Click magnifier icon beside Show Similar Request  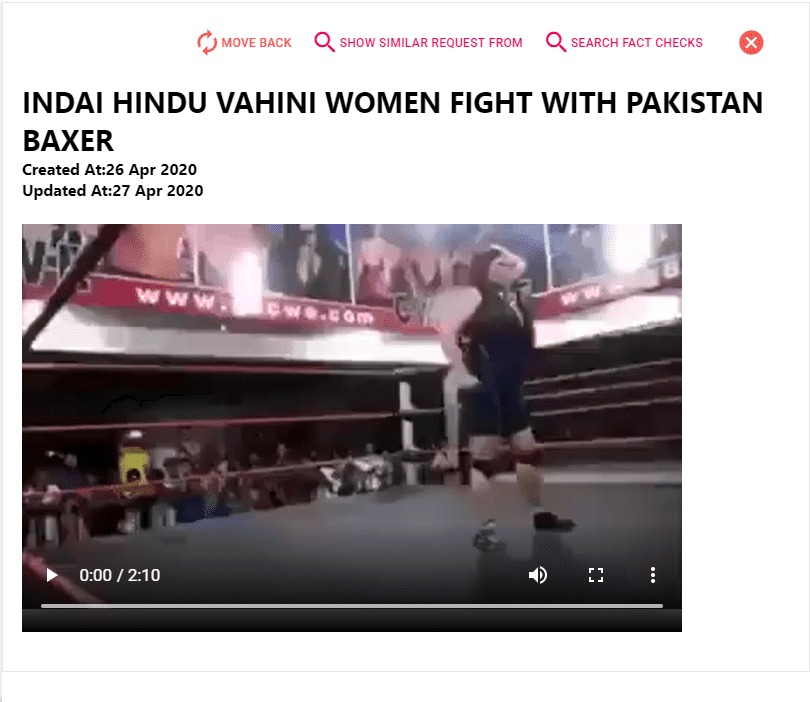(x=324, y=42)
